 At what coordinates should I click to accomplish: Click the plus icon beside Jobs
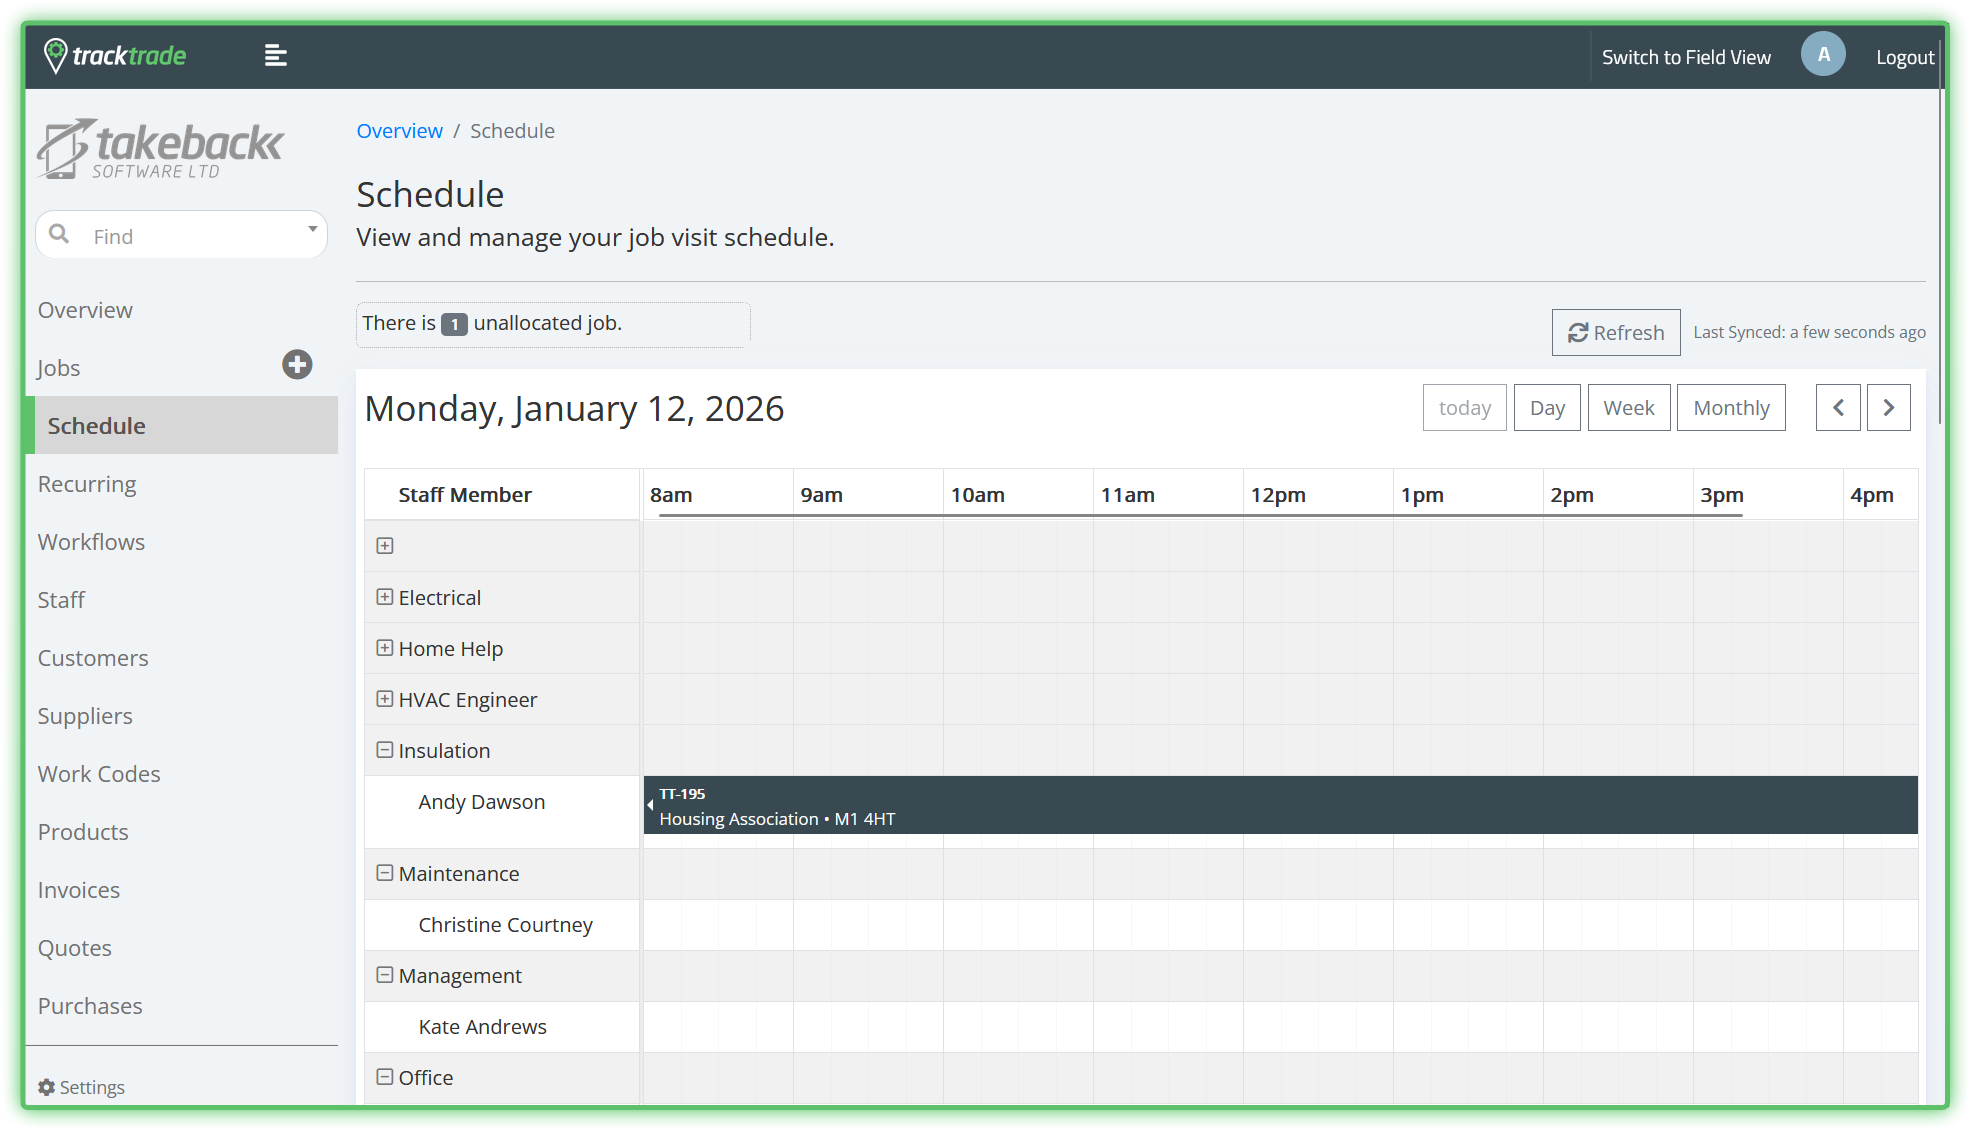click(x=297, y=365)
